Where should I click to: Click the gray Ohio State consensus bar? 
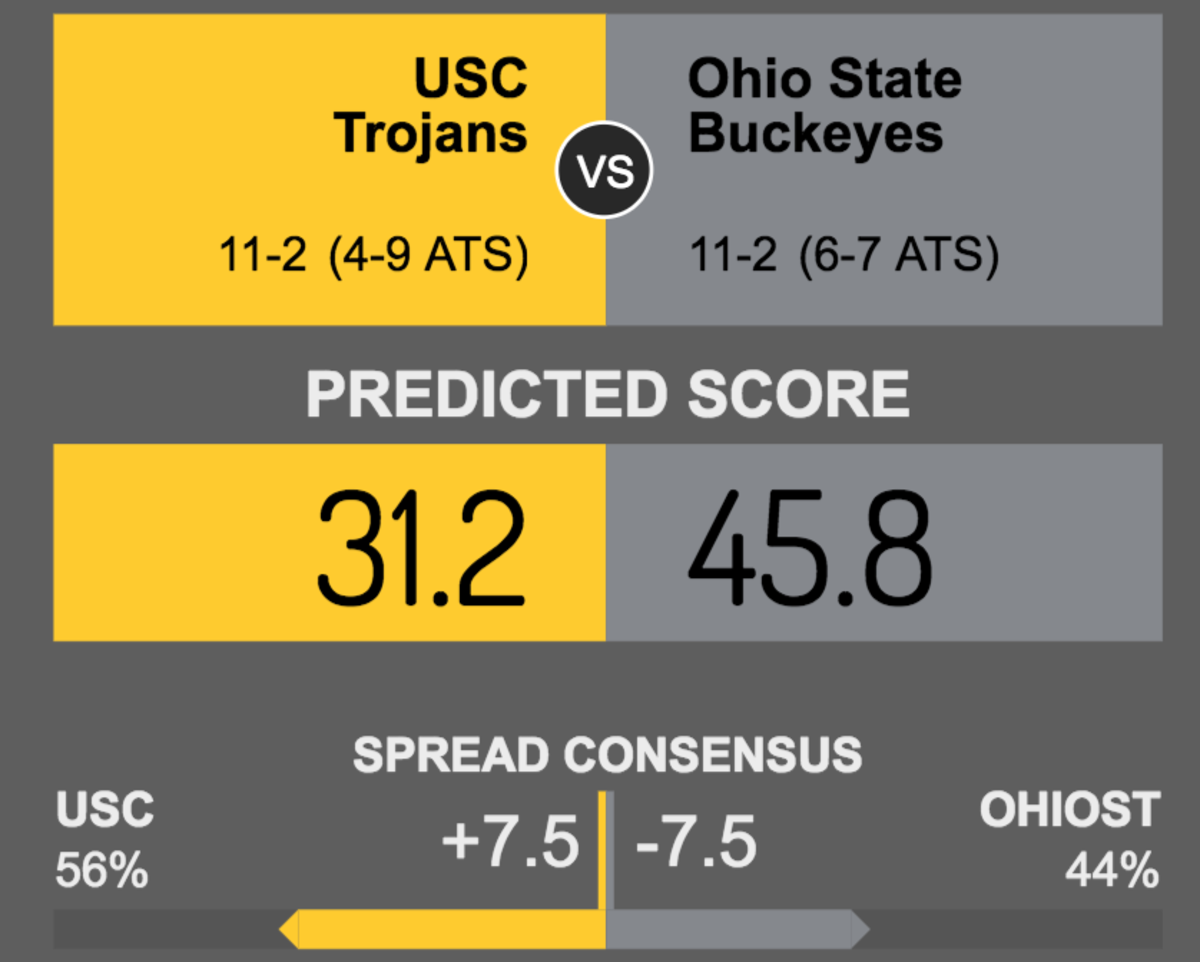click(x=738, y=929)
